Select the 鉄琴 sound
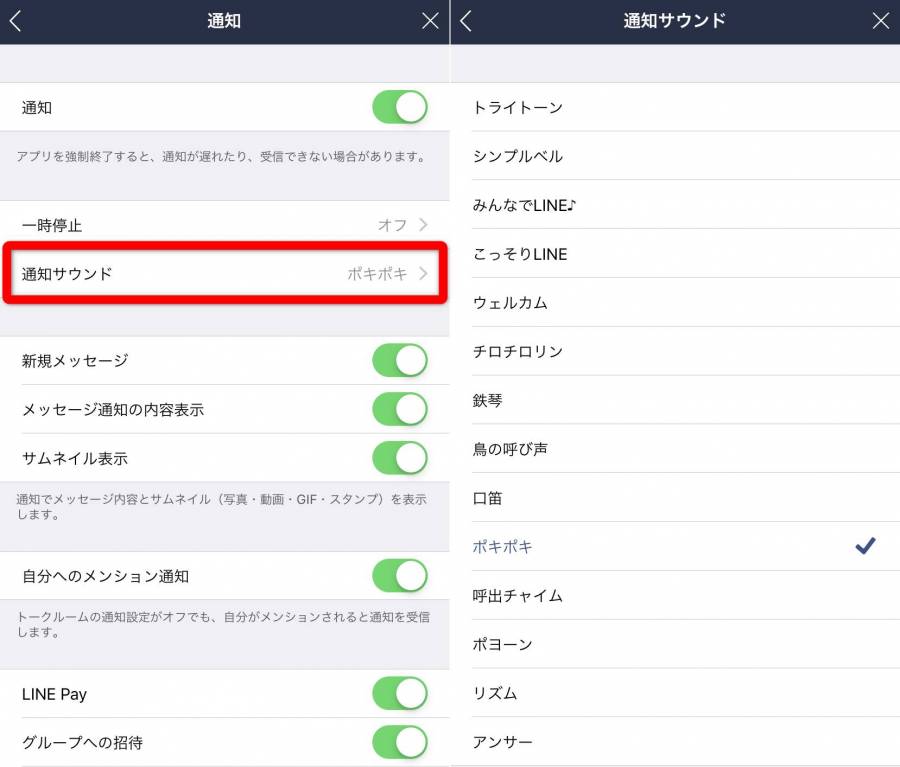Image resolution: width=900 pixels, height=767 pixels. tap(675, 400)
